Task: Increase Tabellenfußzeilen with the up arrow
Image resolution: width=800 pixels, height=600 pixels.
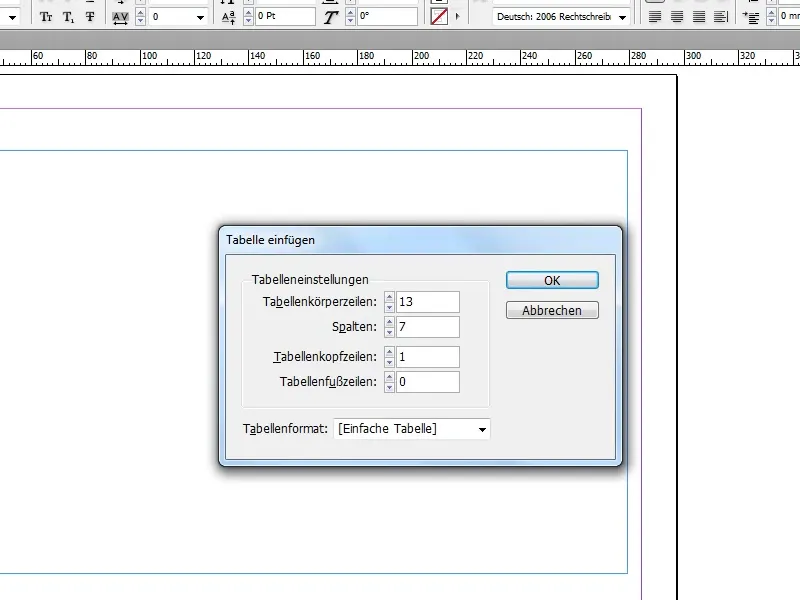Action: tap(389, 377)
